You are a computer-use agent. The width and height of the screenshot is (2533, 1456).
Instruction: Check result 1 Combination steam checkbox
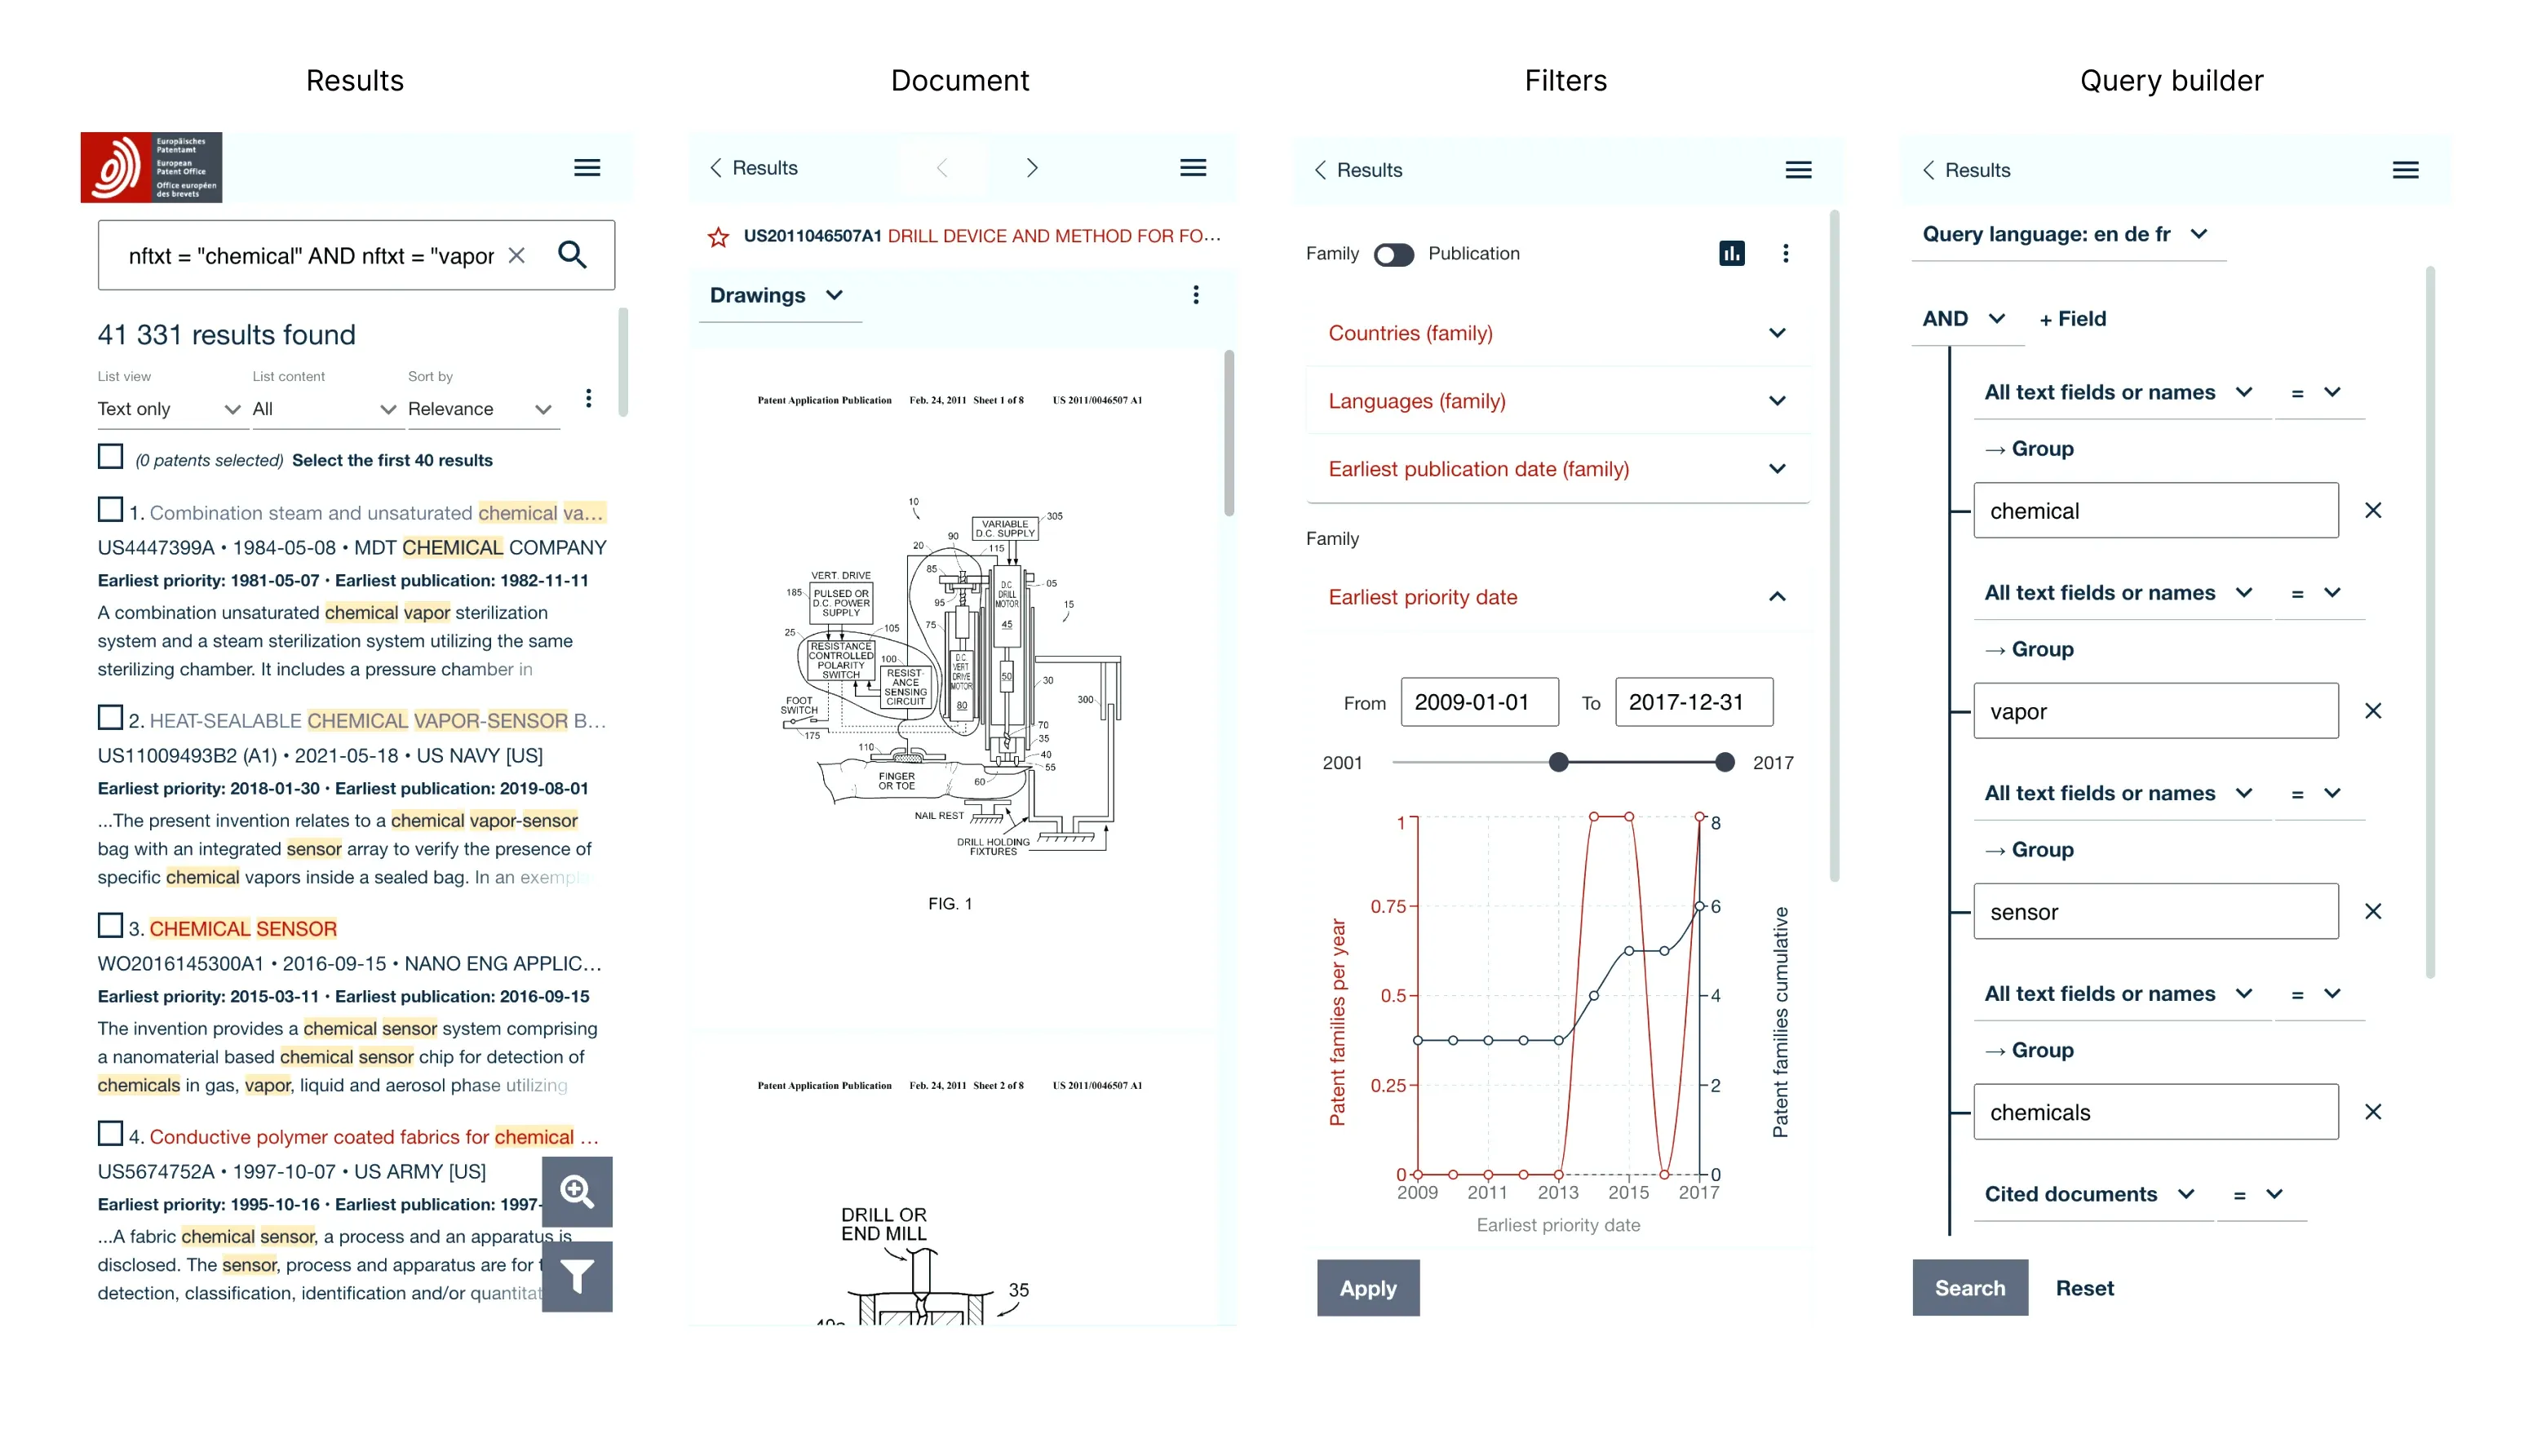110,510
